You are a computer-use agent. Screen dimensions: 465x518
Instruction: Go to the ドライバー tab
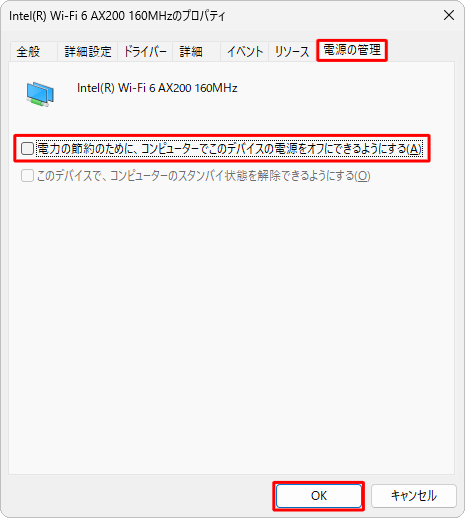pyautogui.click(x=145, y=52)
